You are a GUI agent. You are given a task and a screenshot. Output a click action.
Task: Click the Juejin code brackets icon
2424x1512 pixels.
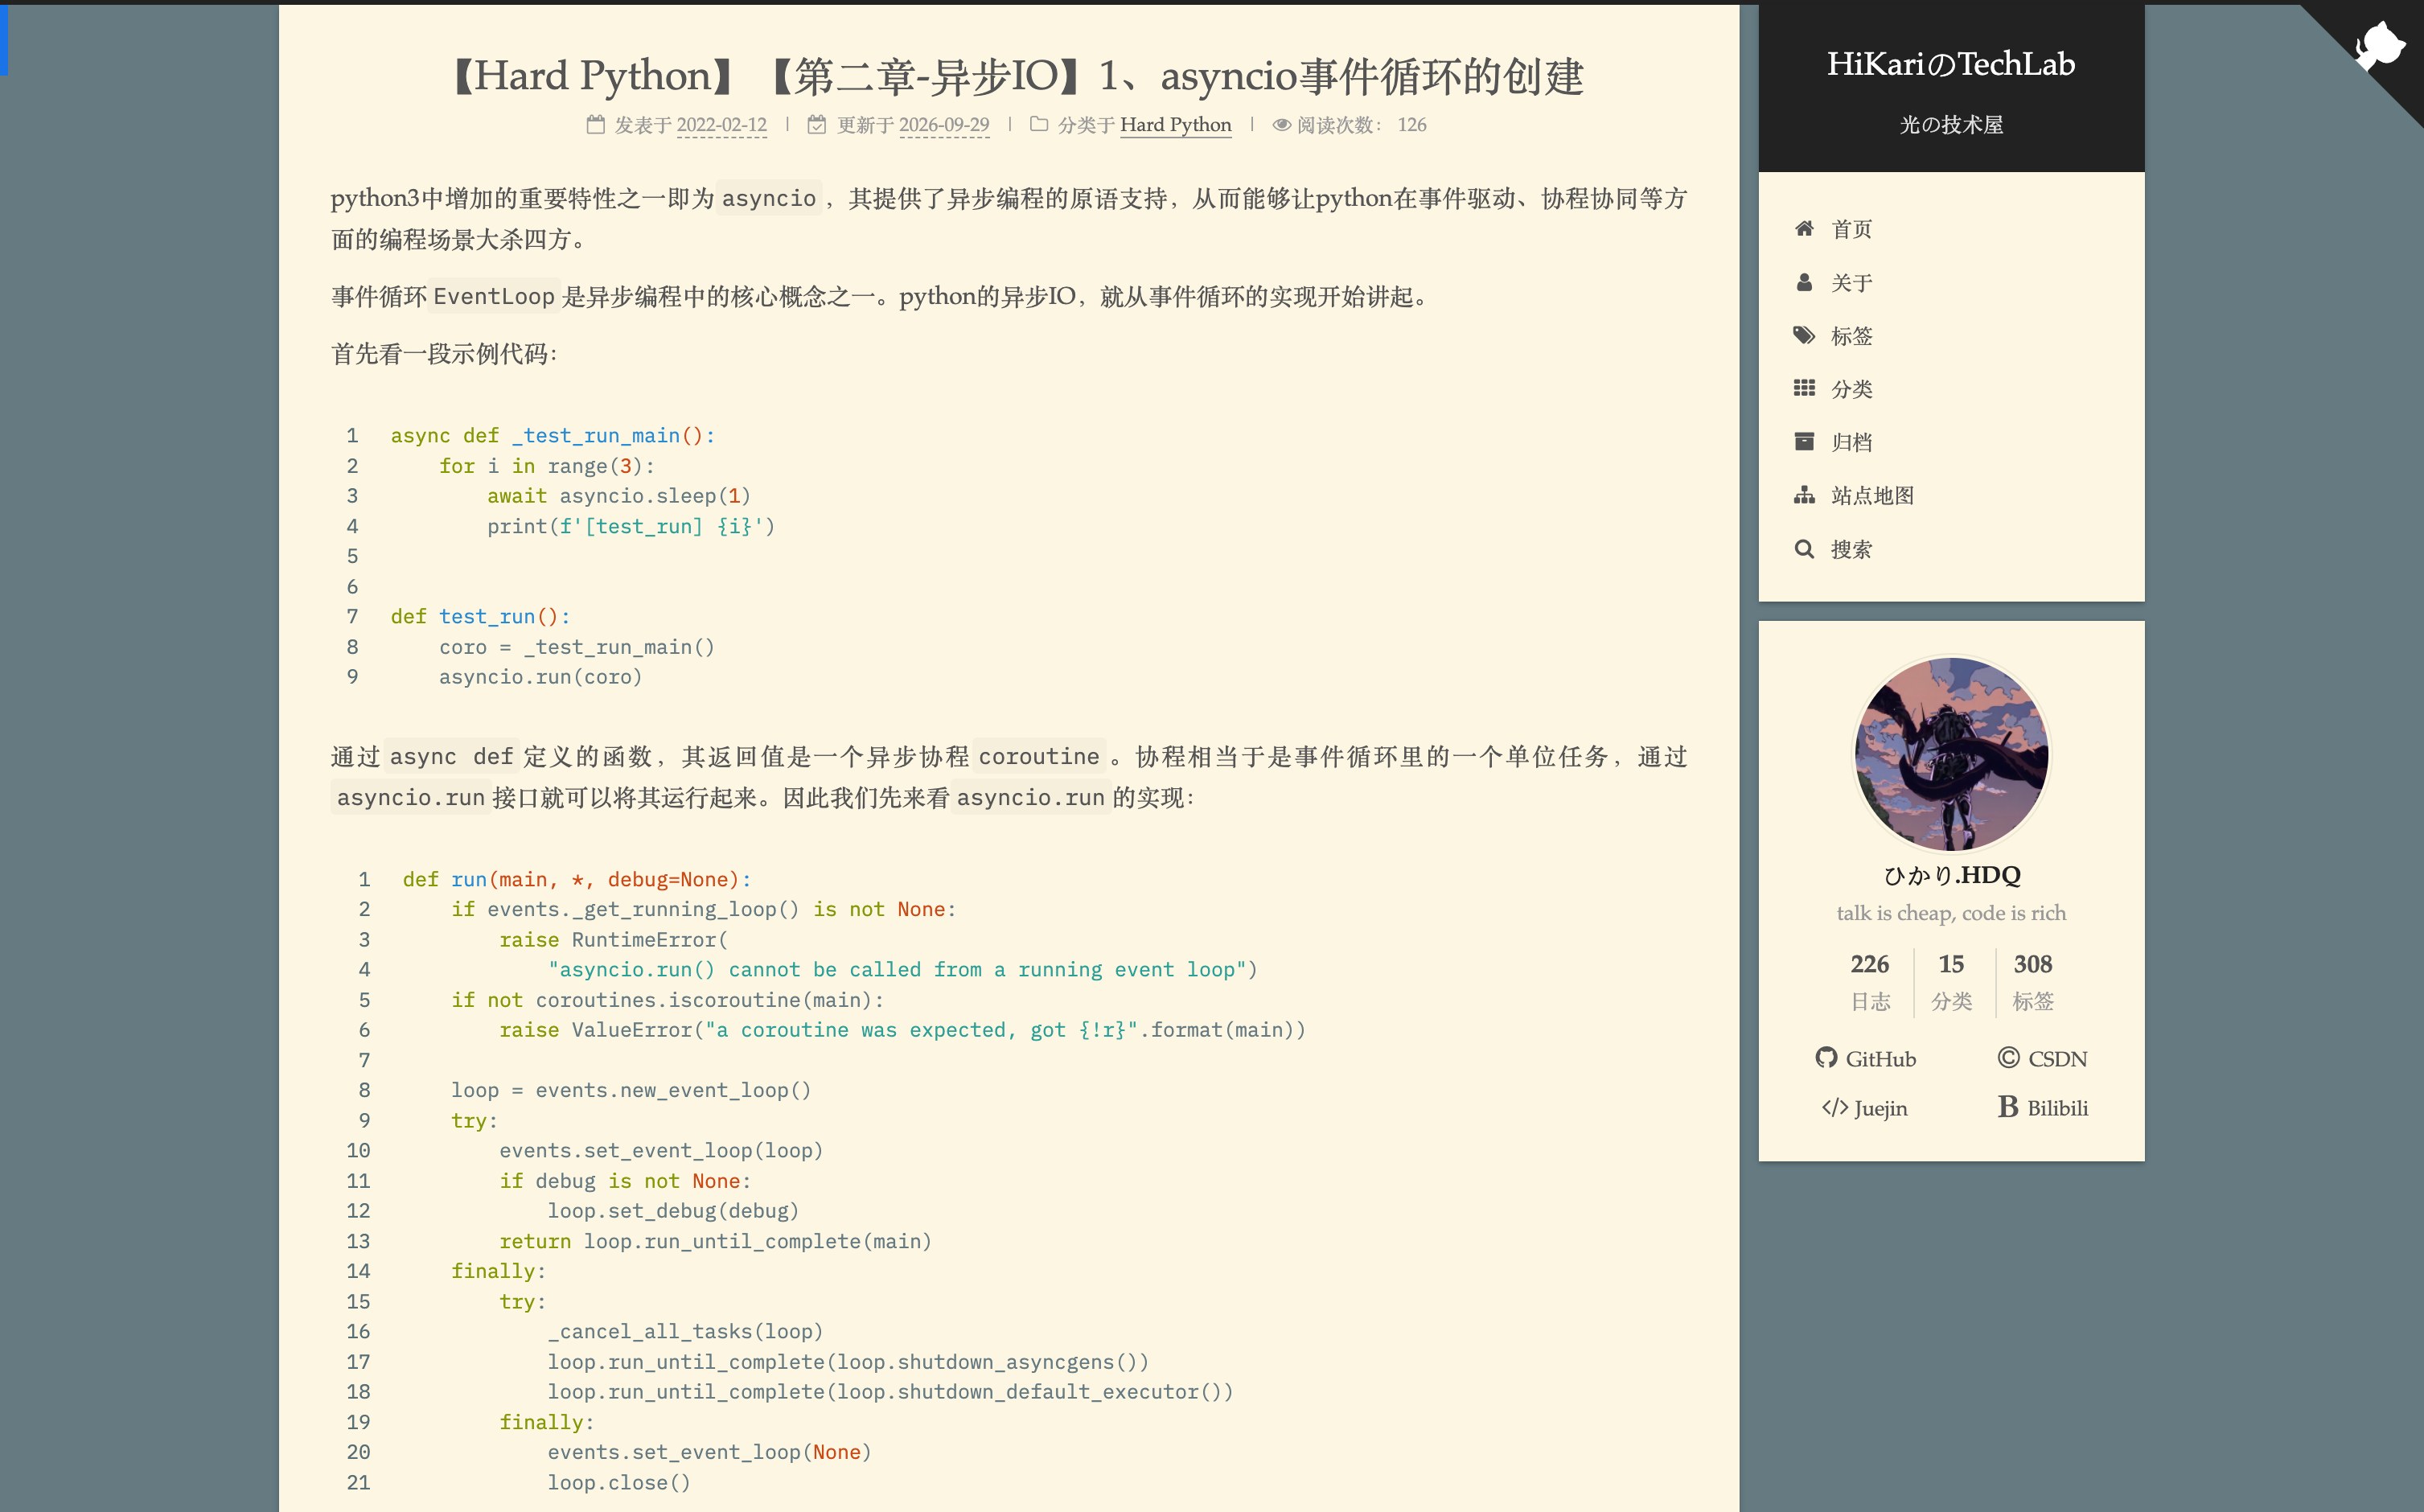(1835, 1107)
